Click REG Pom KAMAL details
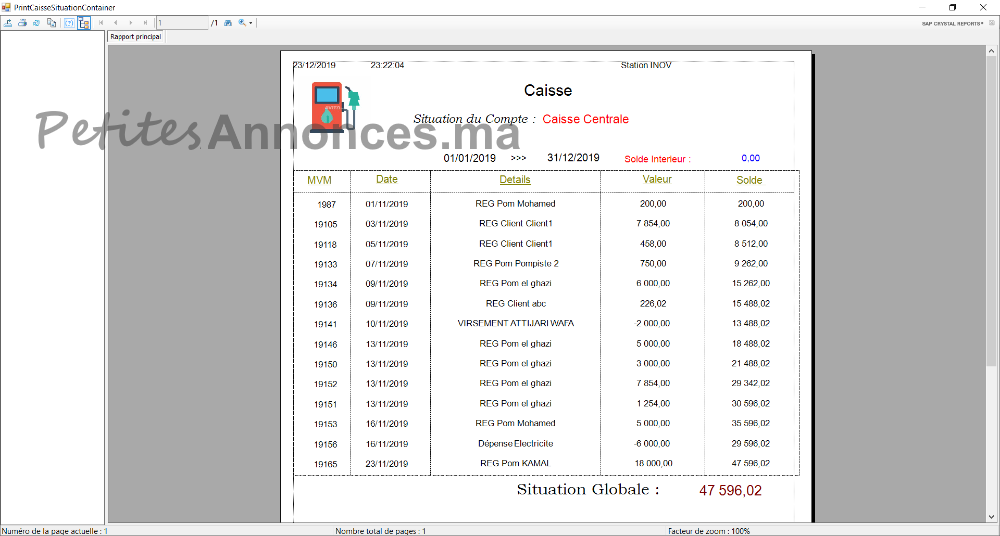 (516, 463)
